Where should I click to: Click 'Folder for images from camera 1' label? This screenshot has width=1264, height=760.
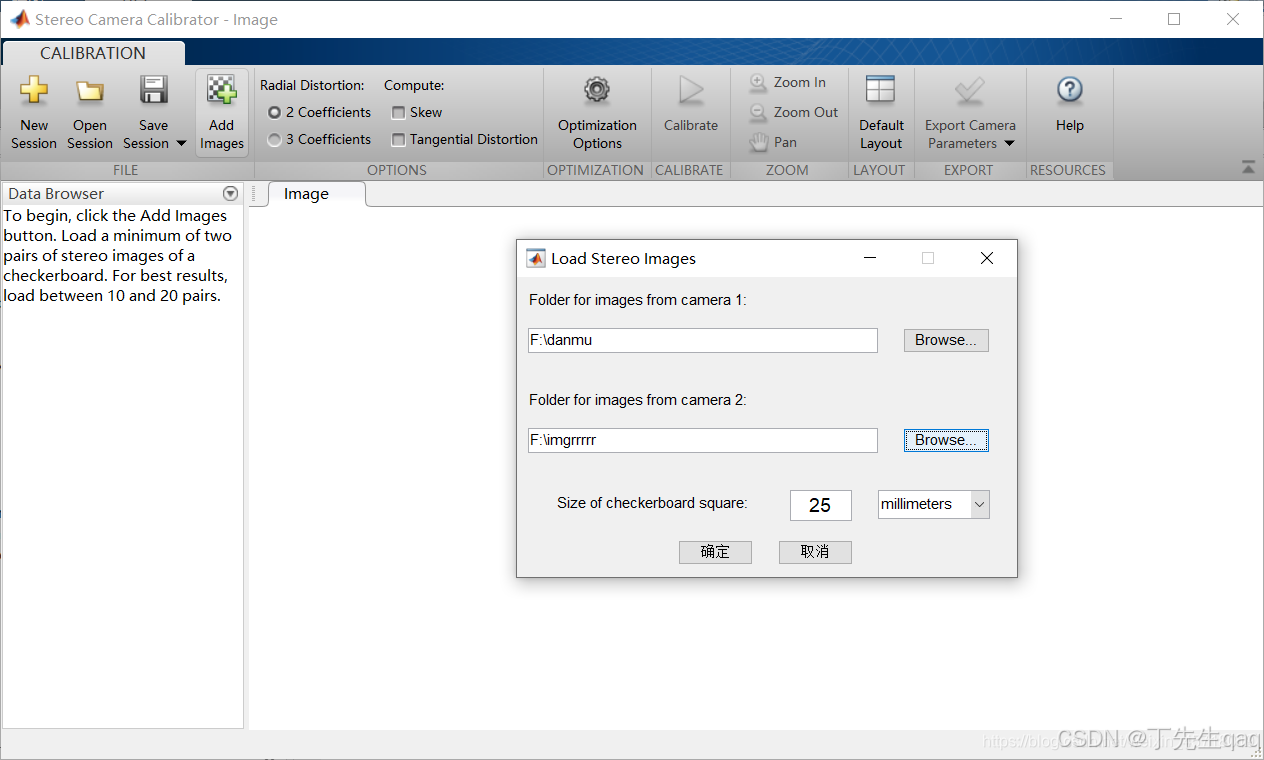[638, 300]
